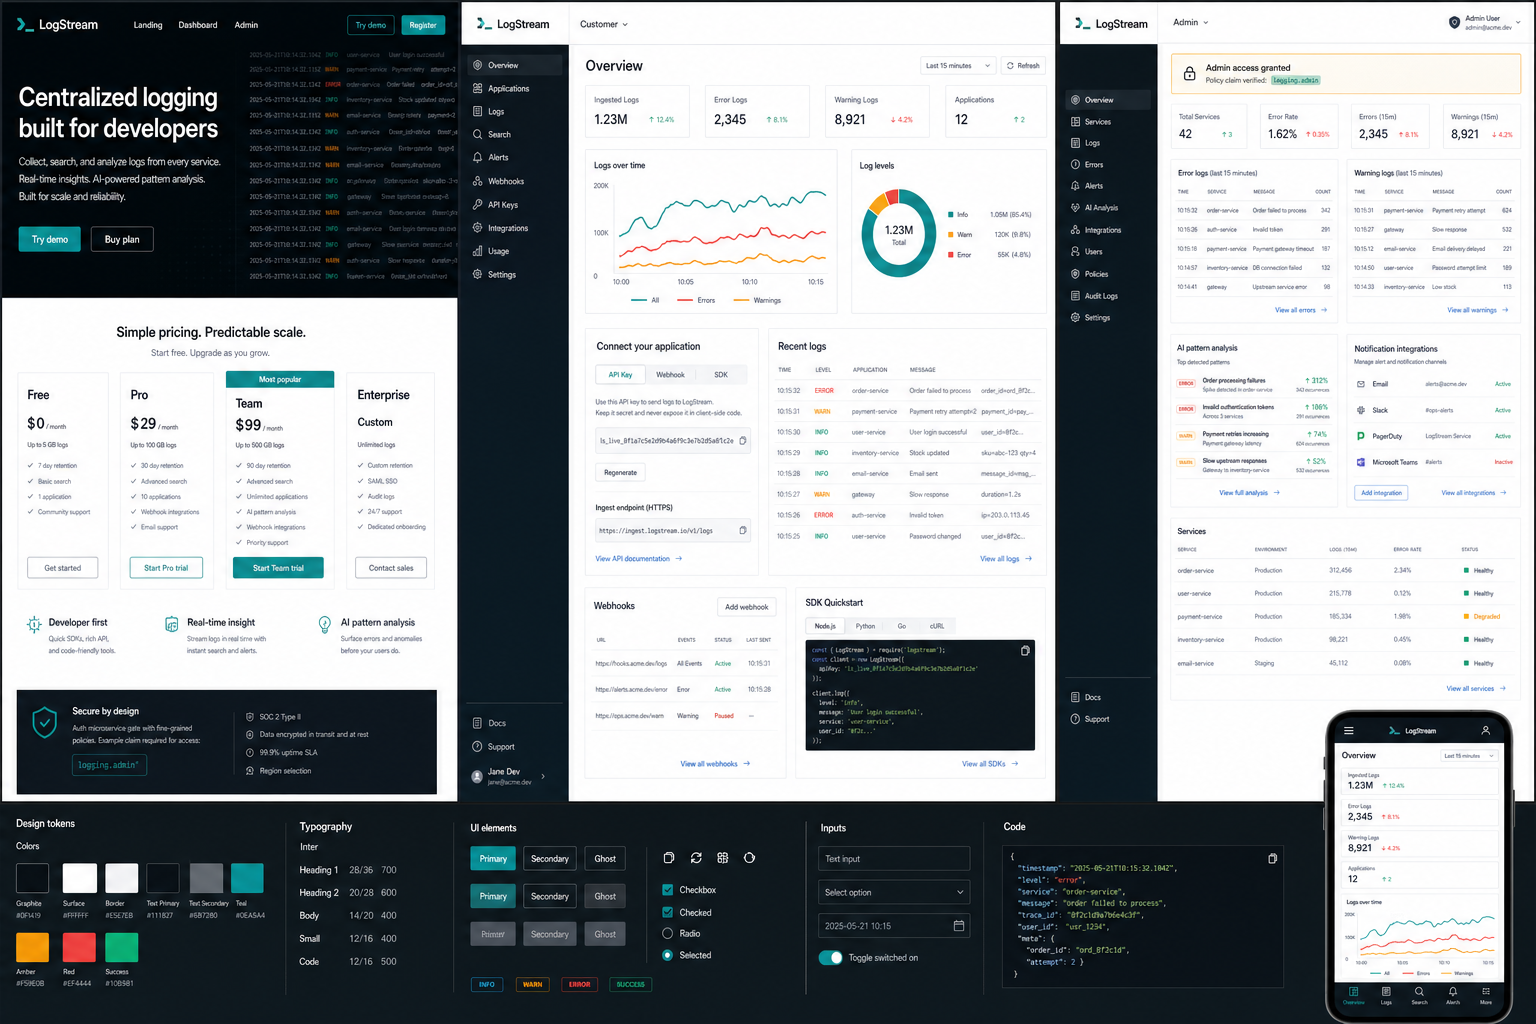Open hamburger menu on mobile mockup
Image resolution: width=1536 pixels, height=1024 pixels.
tap(1348, 731)
